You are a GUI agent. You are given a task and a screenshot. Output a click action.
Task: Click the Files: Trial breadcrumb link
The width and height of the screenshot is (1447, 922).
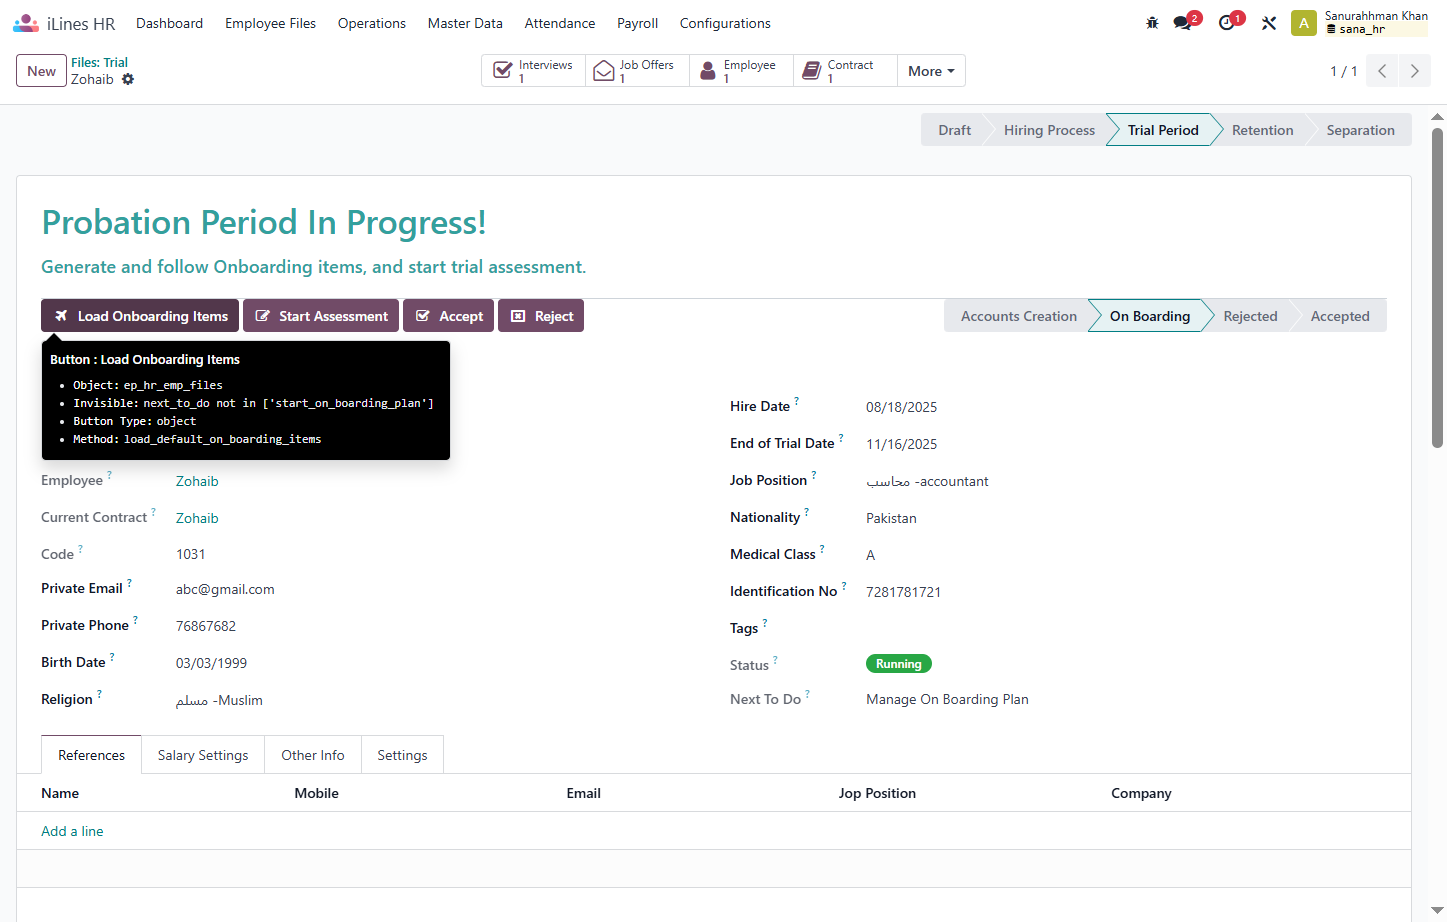[99, 62]
